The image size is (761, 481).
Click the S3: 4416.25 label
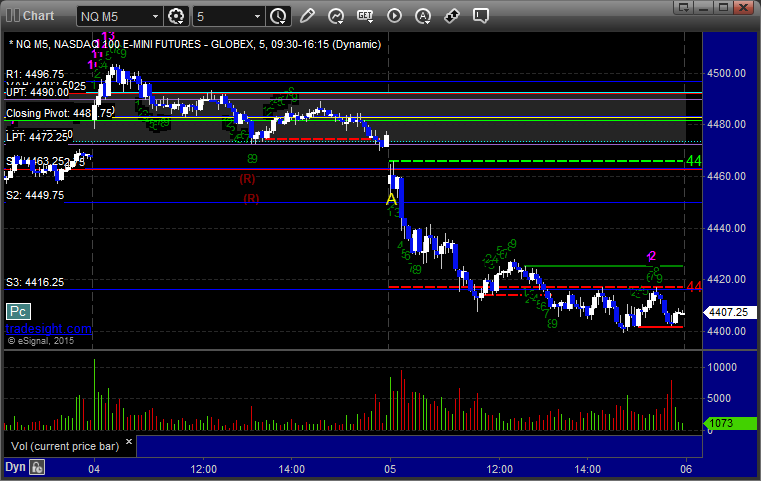tap(35, 282)
